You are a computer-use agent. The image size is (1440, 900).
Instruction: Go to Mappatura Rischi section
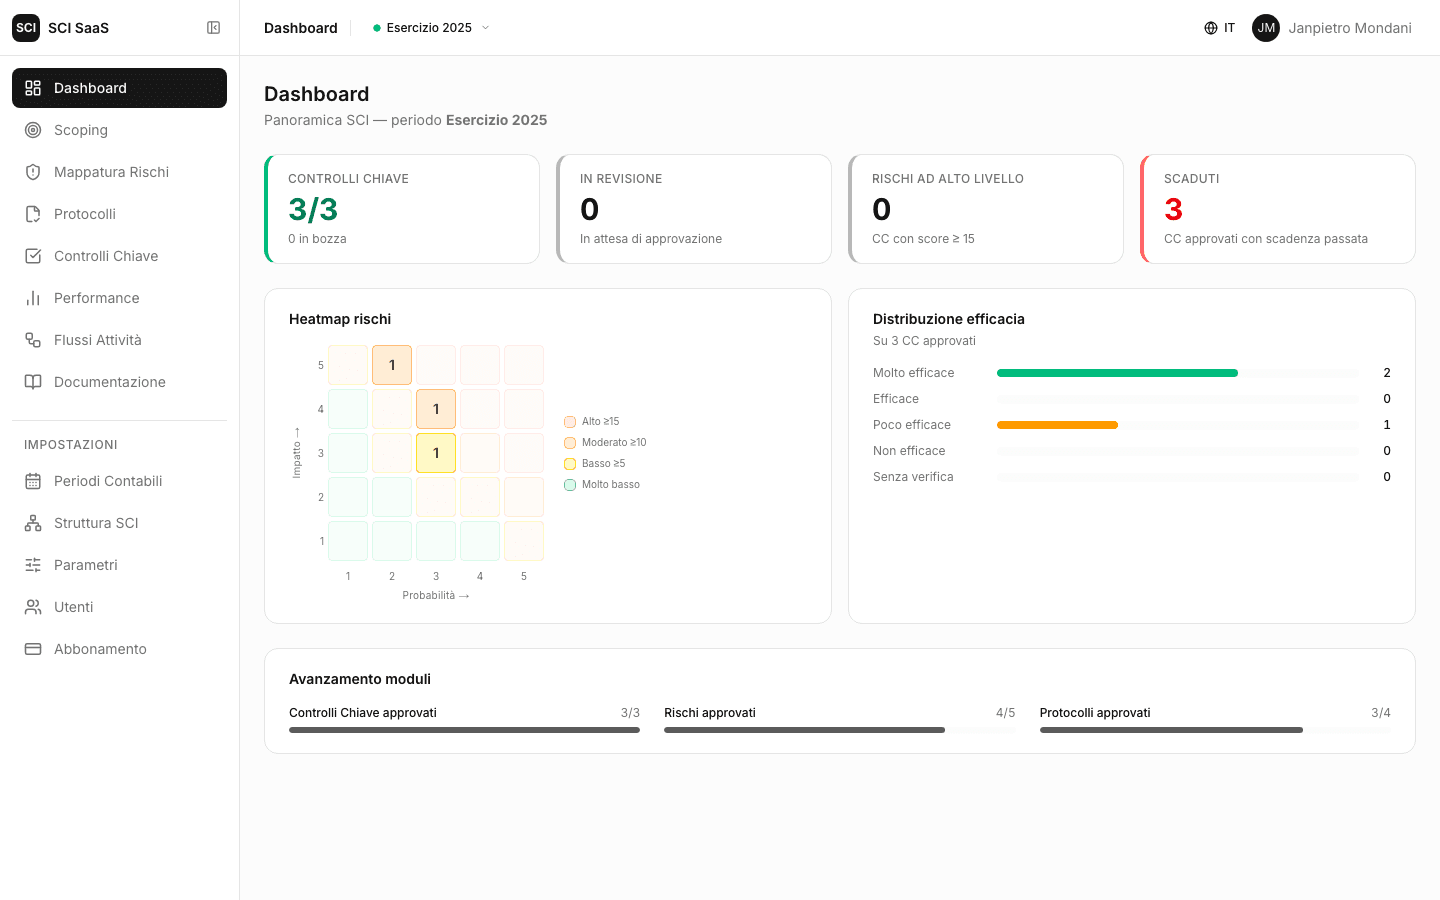(119, 172)
